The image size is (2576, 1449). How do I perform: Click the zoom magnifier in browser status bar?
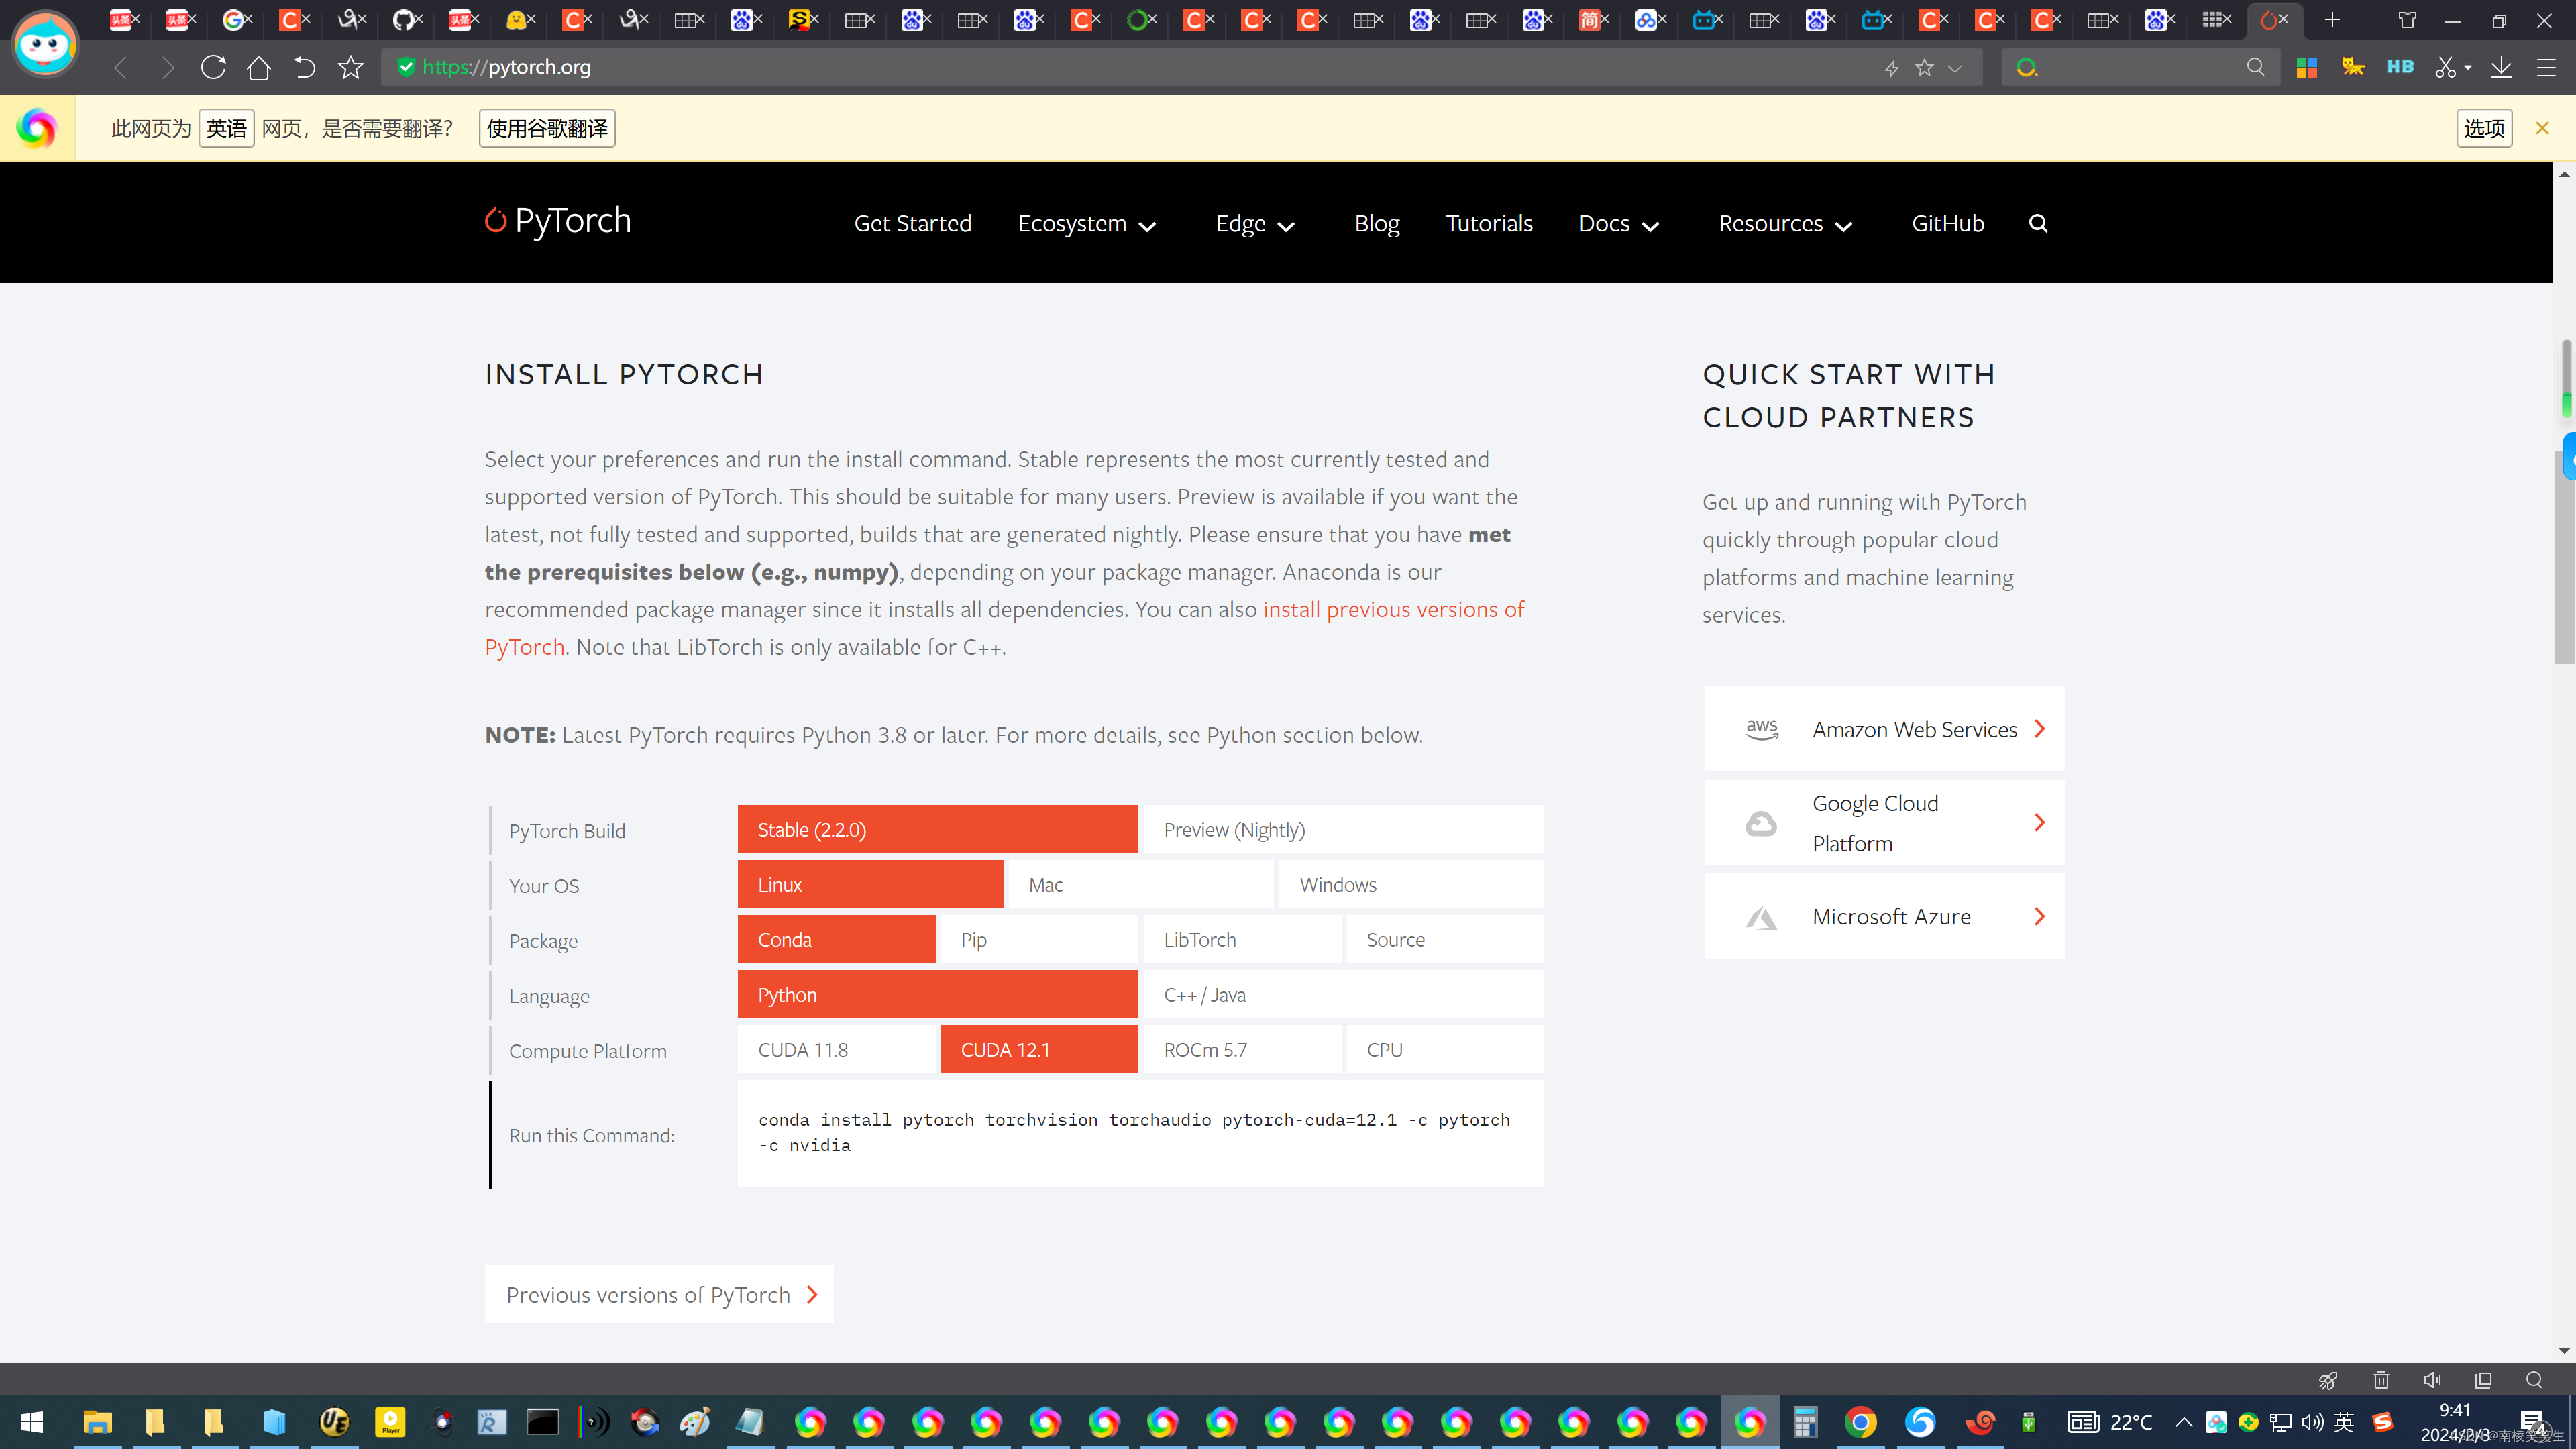[x=2534, y=1380]
